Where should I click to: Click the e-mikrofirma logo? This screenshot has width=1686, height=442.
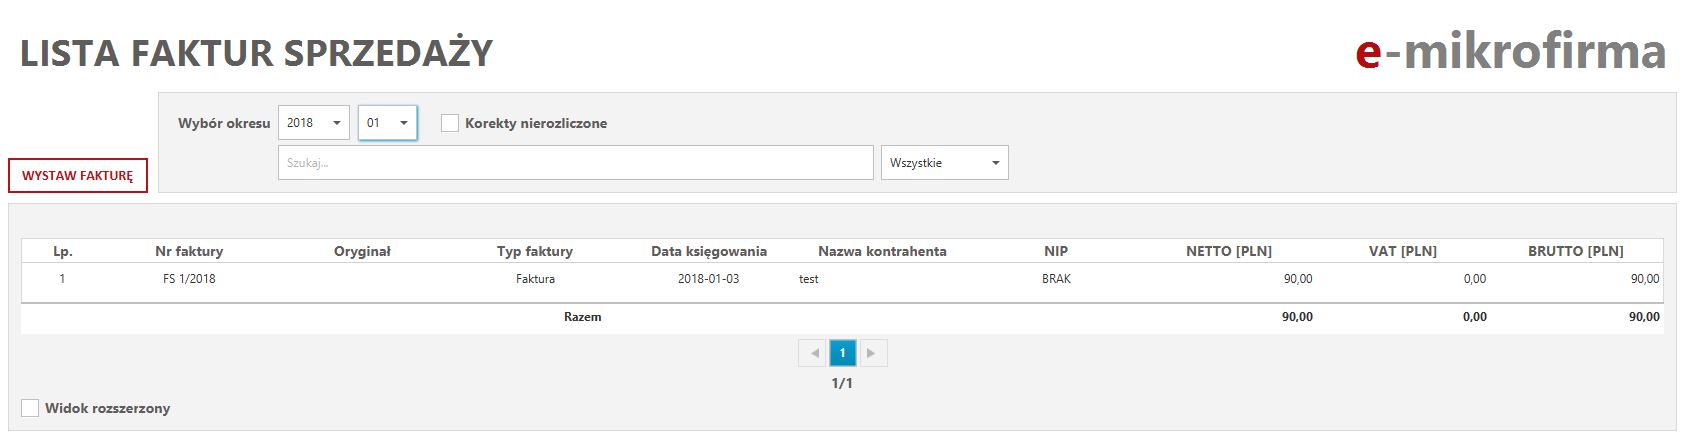[1510, 52]
